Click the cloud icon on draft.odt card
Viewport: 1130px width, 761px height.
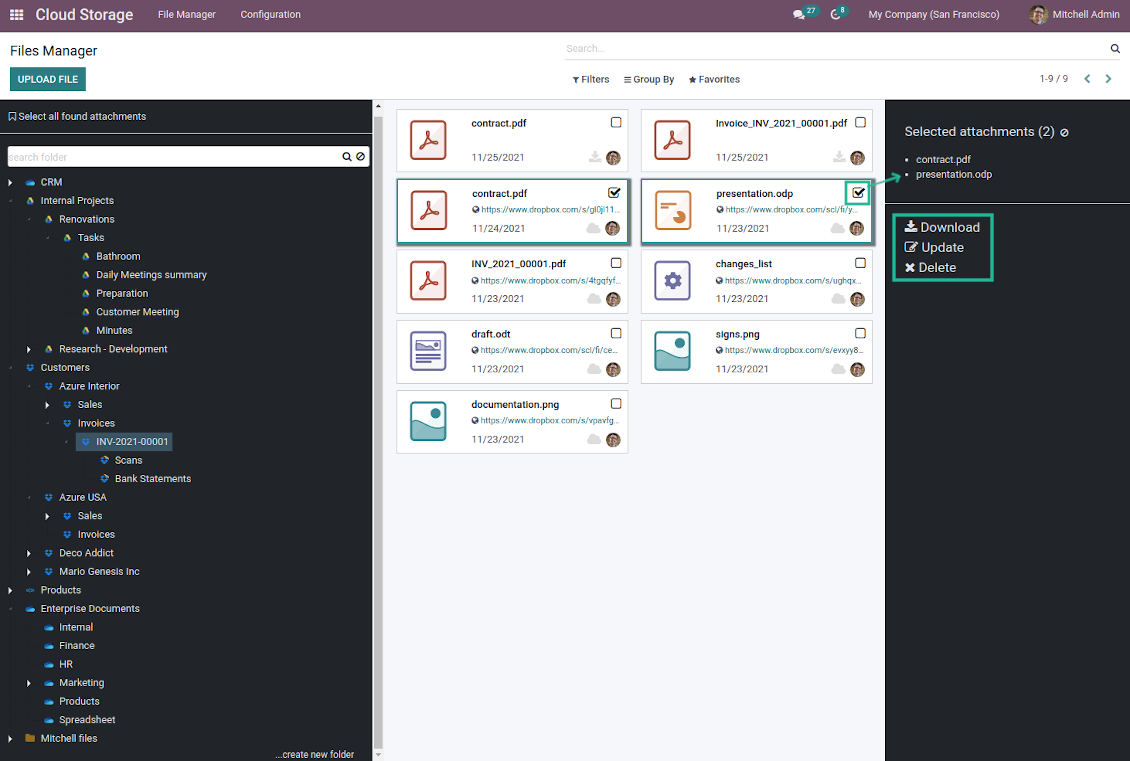tap(594, 369)
